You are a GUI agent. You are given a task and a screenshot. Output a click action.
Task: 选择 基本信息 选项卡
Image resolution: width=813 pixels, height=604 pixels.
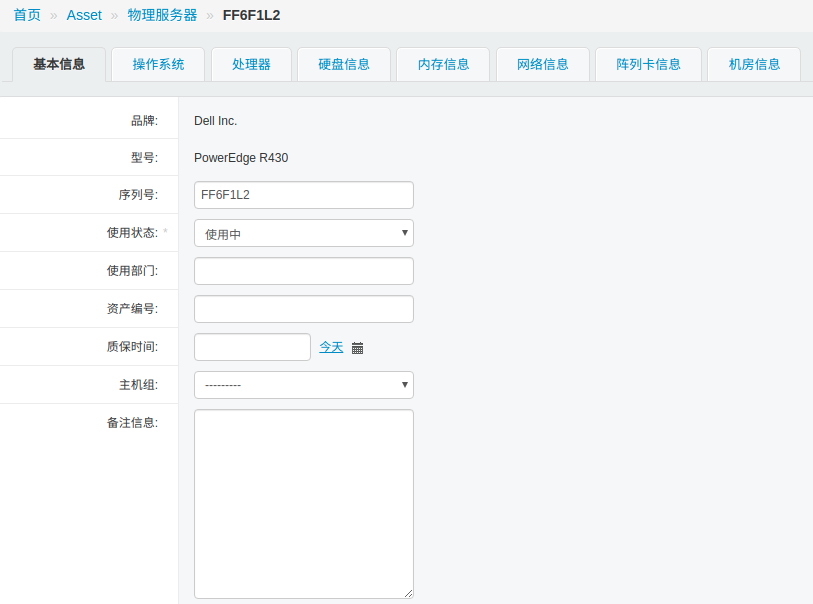pos(58,63)
